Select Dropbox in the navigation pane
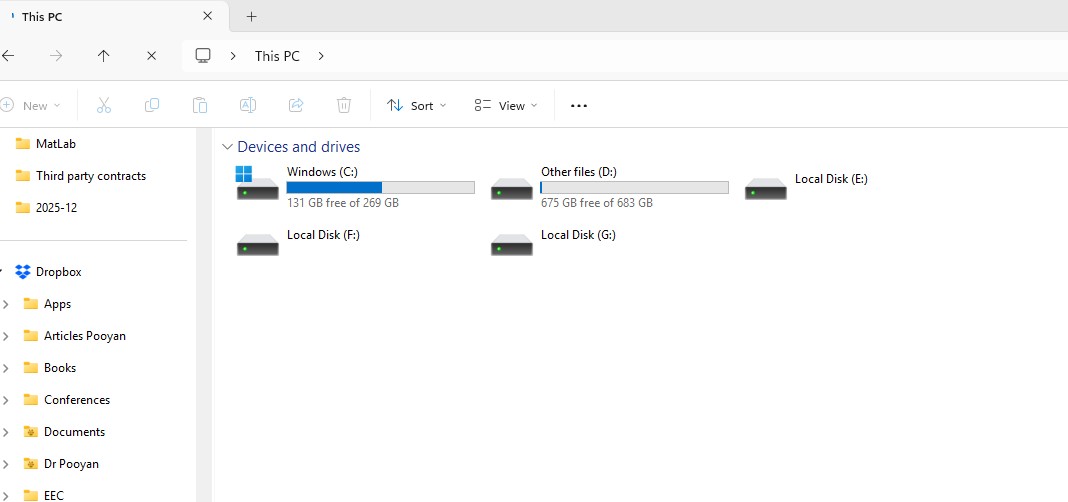1068x502 pixels. [58, 272]
